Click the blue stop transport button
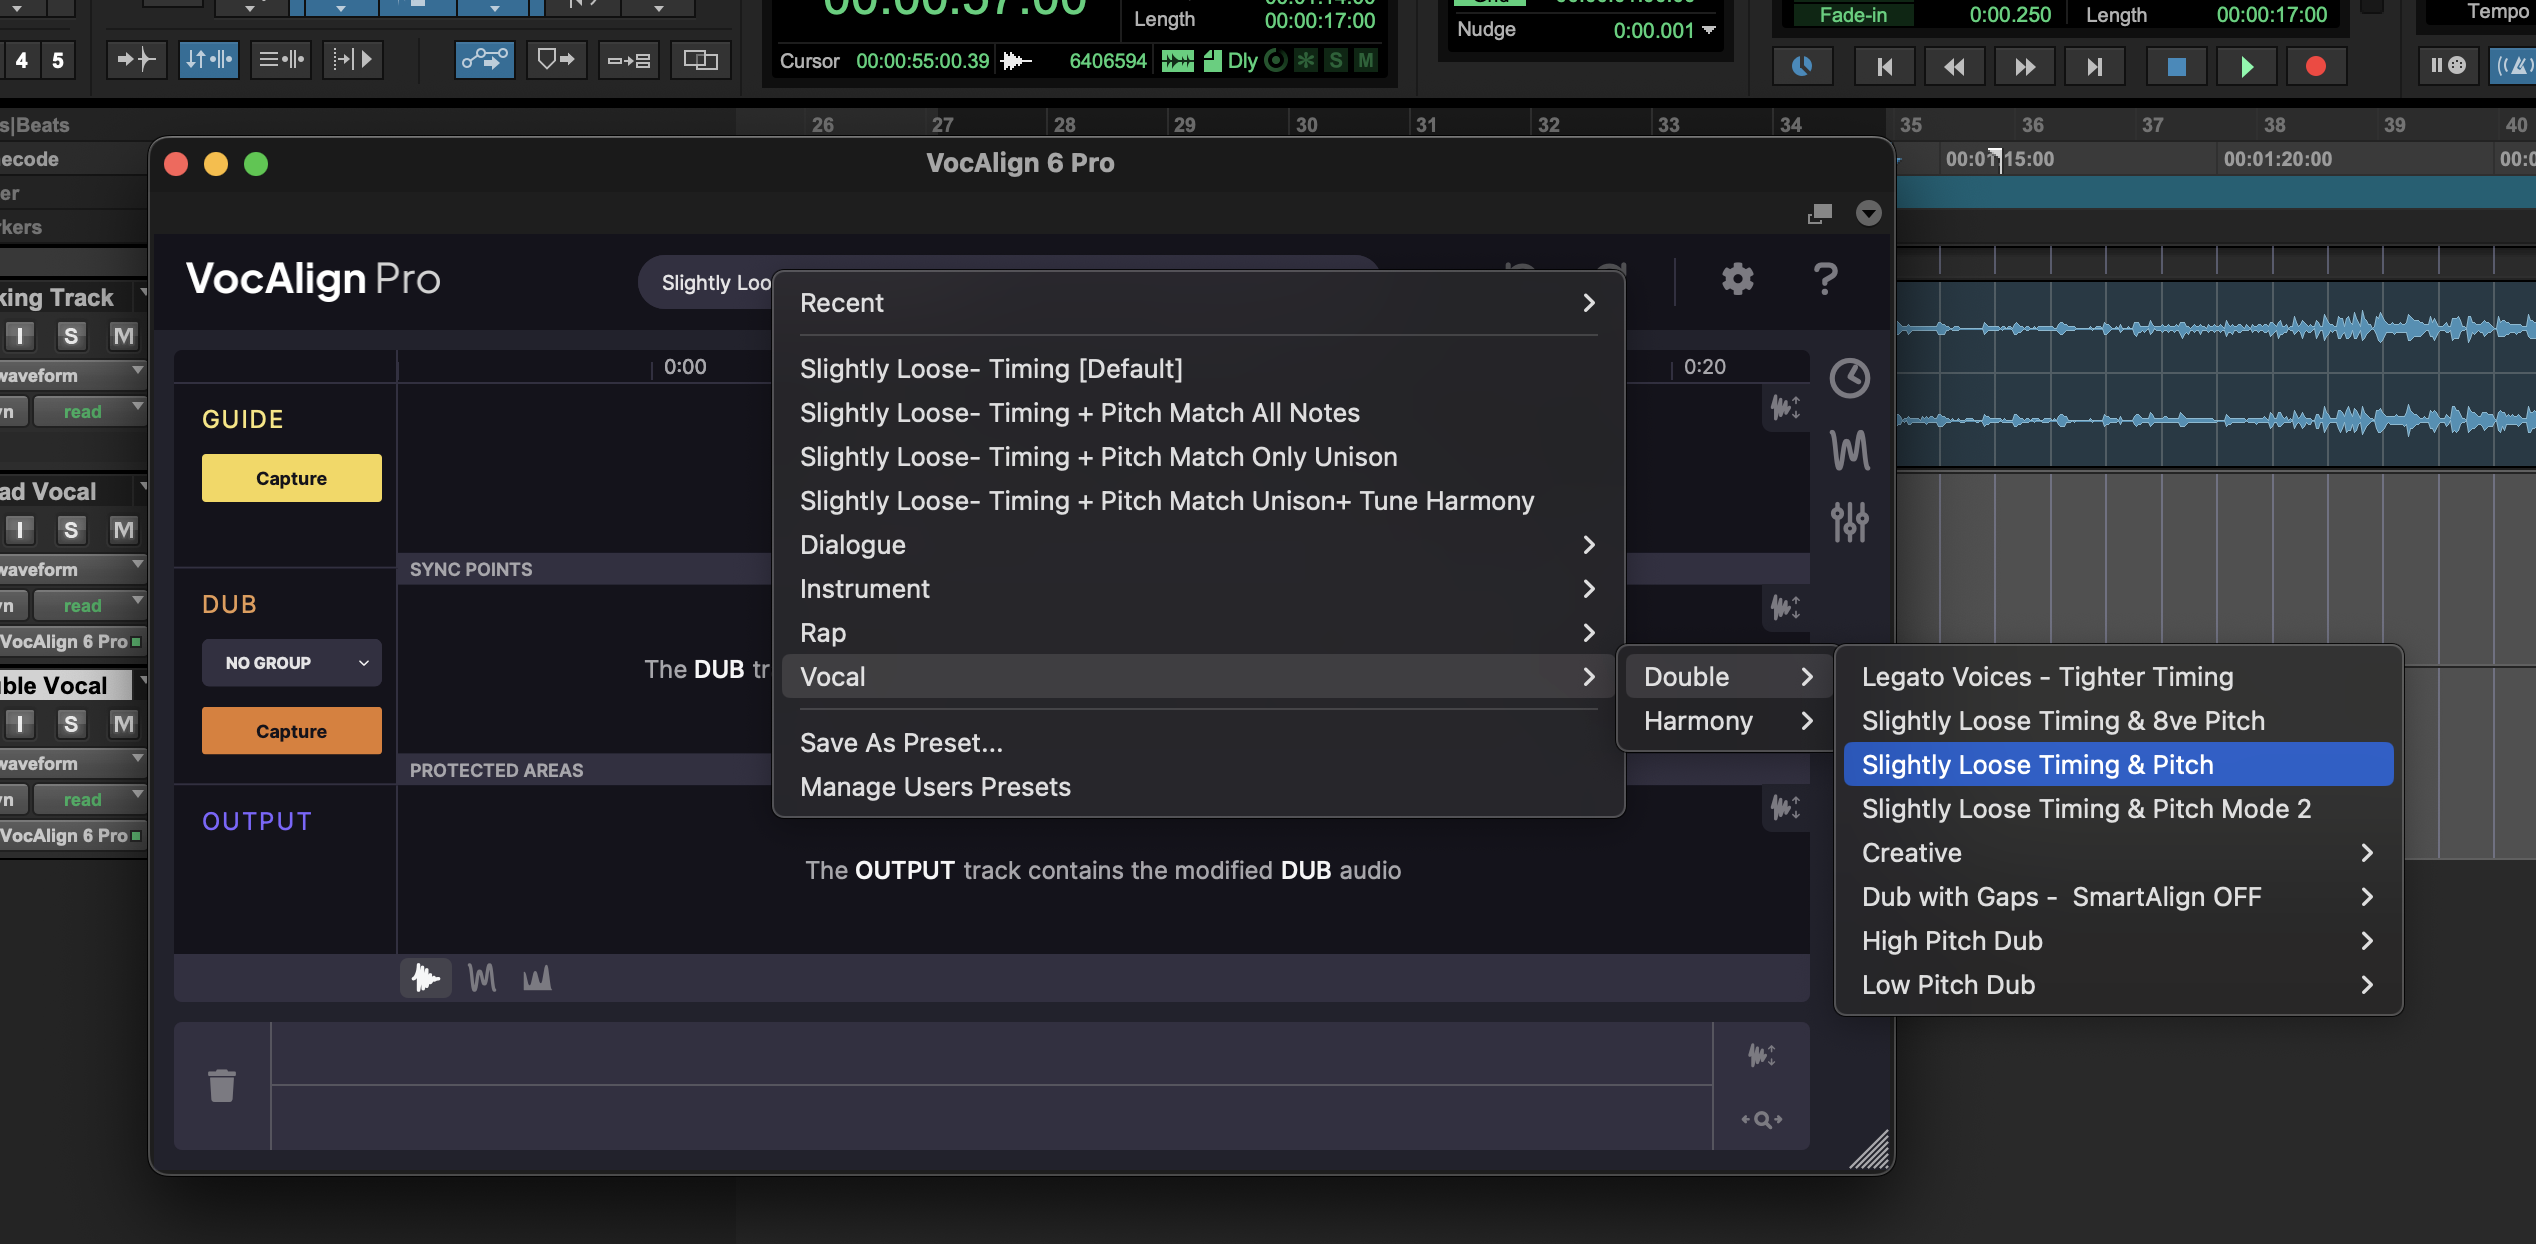The height and width of the screenshot is (1244, 2536). tap(2176, 66)
